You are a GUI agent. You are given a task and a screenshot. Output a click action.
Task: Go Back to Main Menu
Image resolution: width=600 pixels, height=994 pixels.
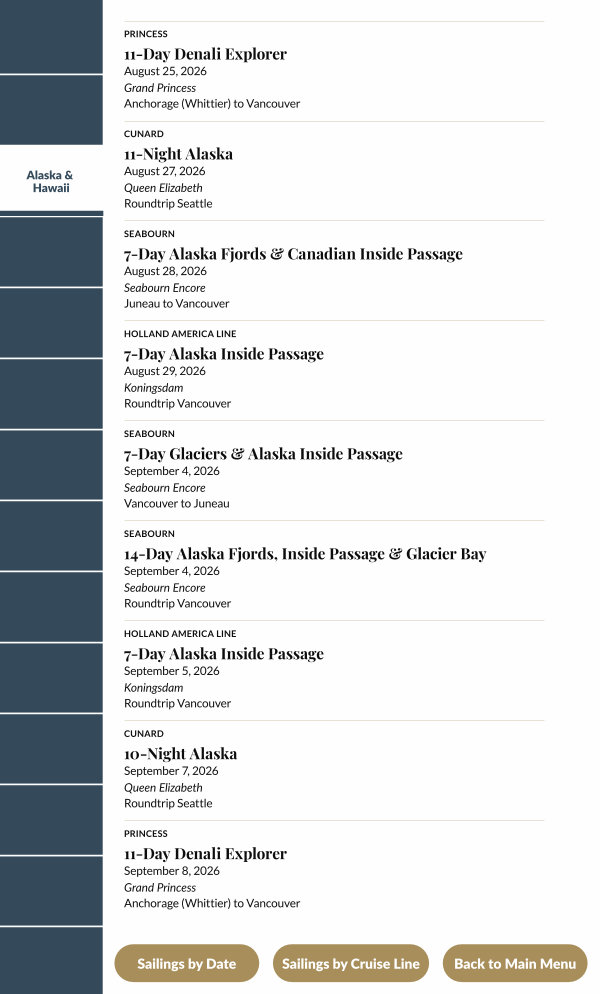pos(515,964)
